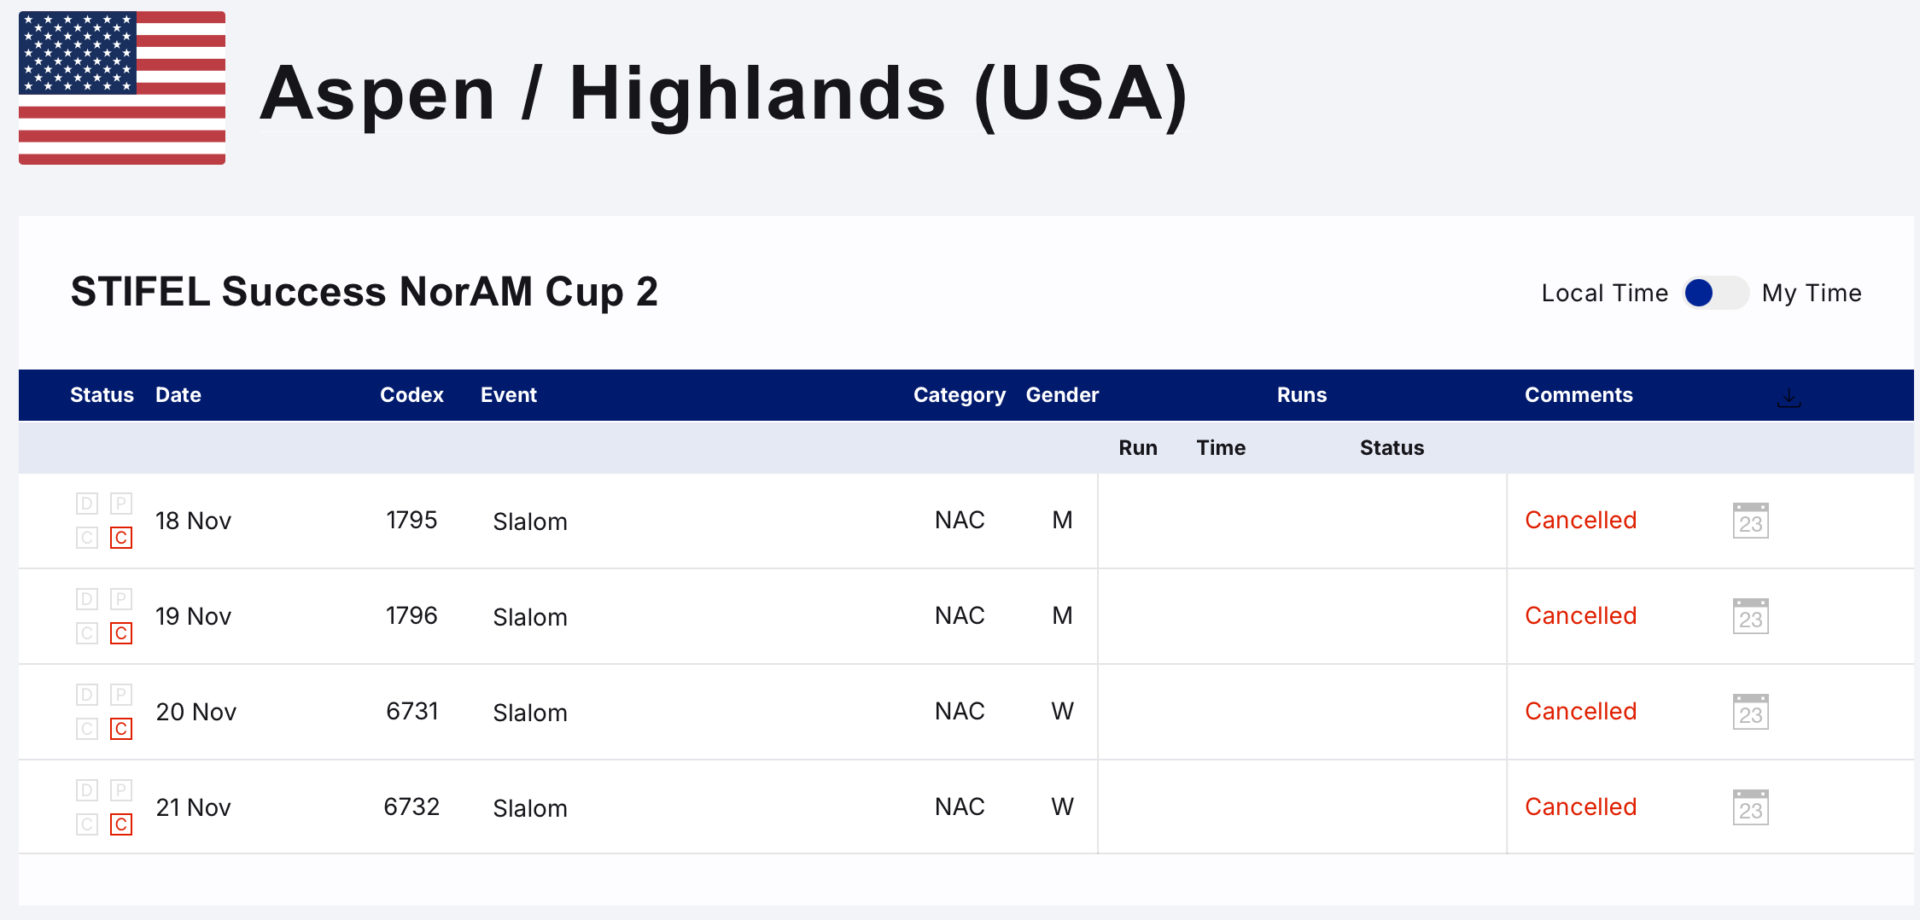Click red C status icon for codex 6731

[x=121, y=729]
